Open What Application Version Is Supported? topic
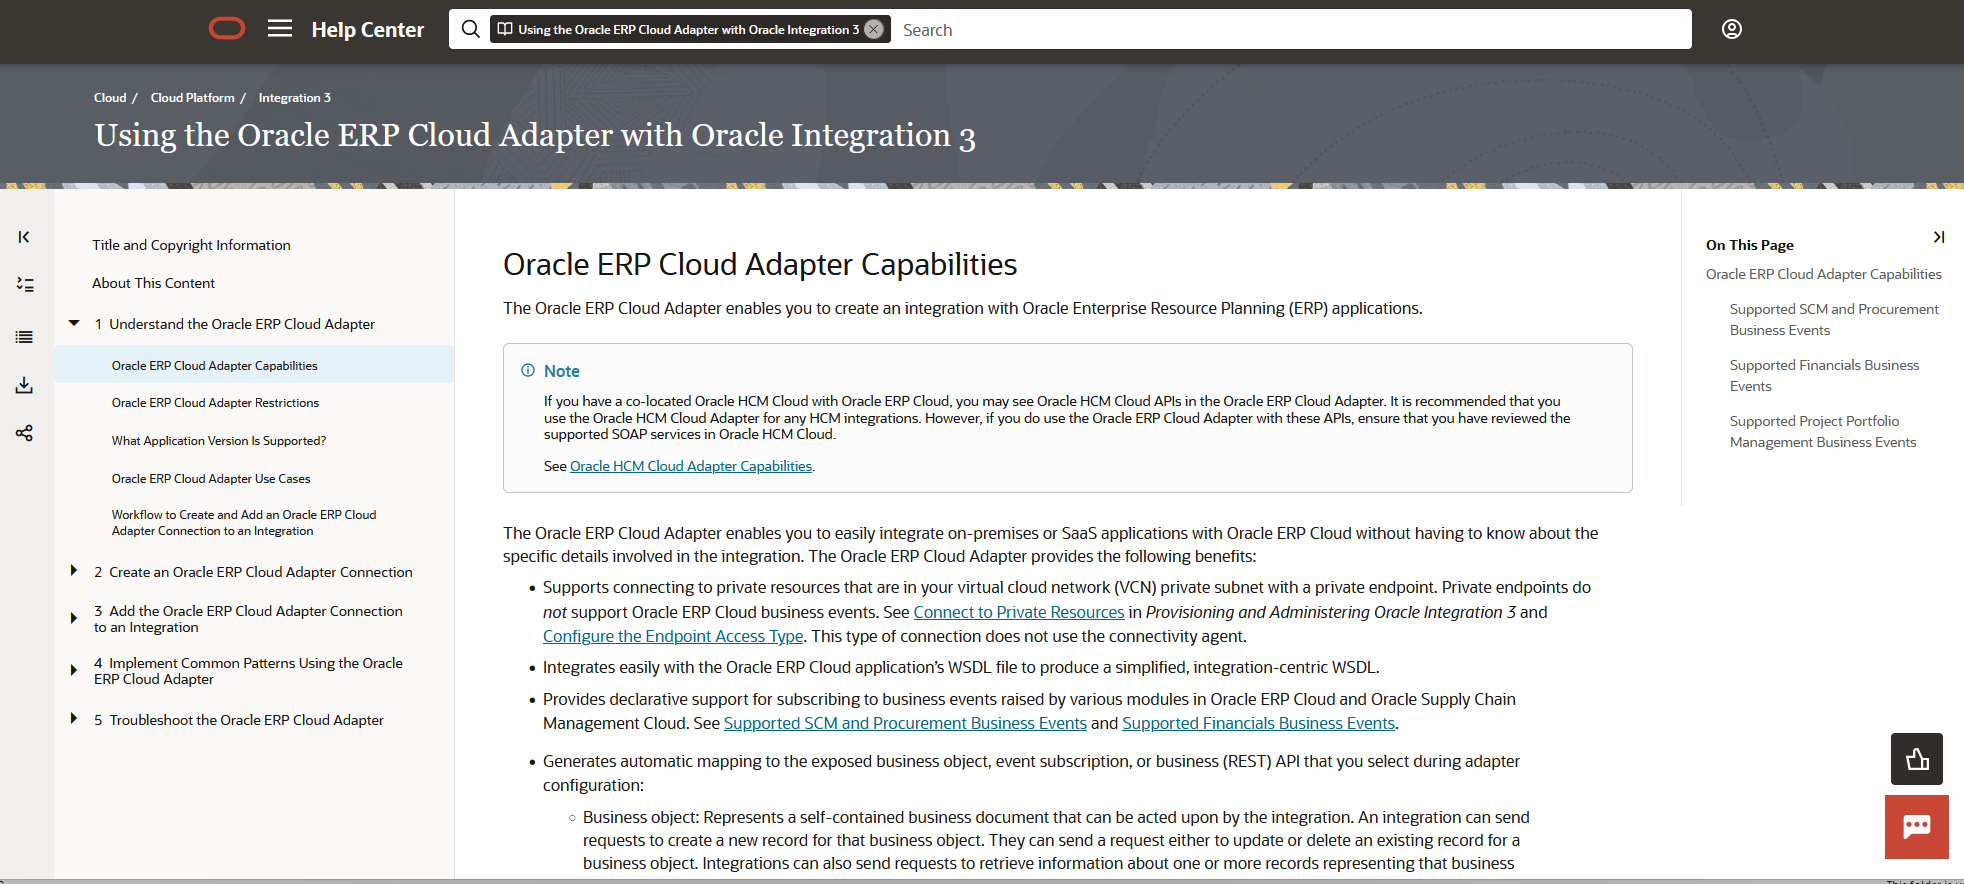 pyautogui.click(x=218, y=441)
